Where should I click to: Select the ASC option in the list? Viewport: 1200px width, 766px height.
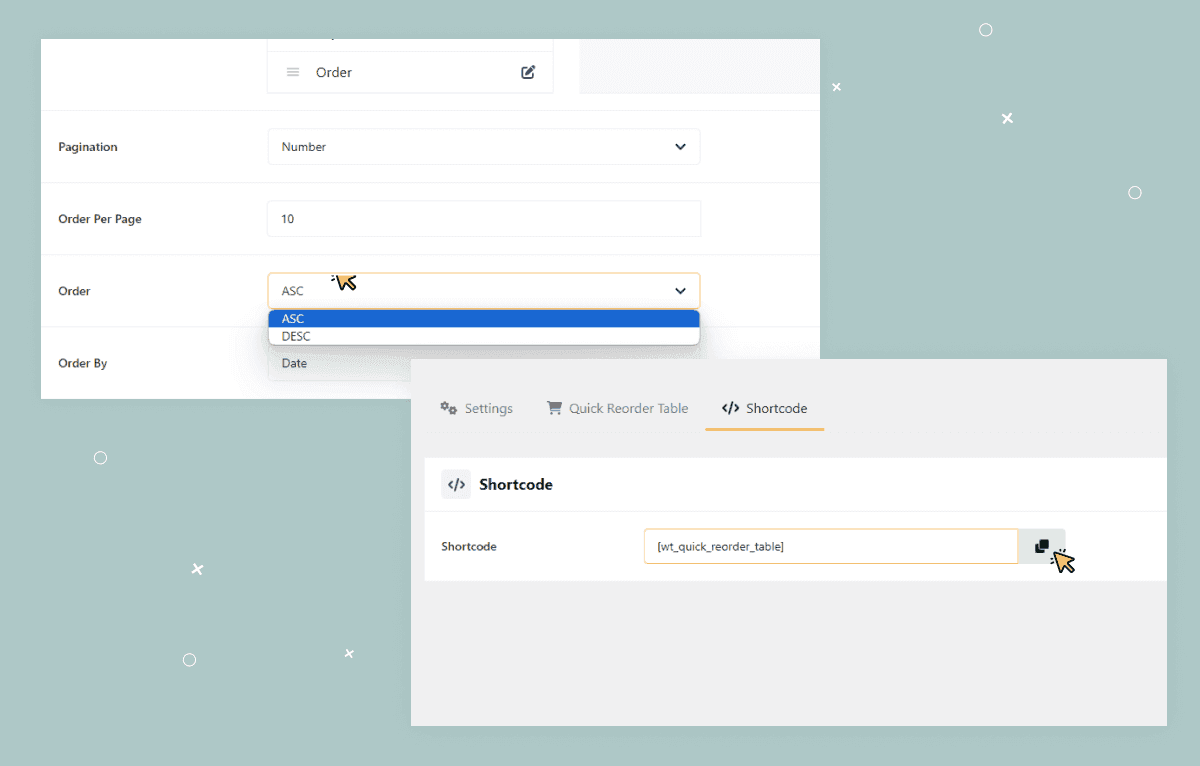pyautogui.click(x=484, y=319)
